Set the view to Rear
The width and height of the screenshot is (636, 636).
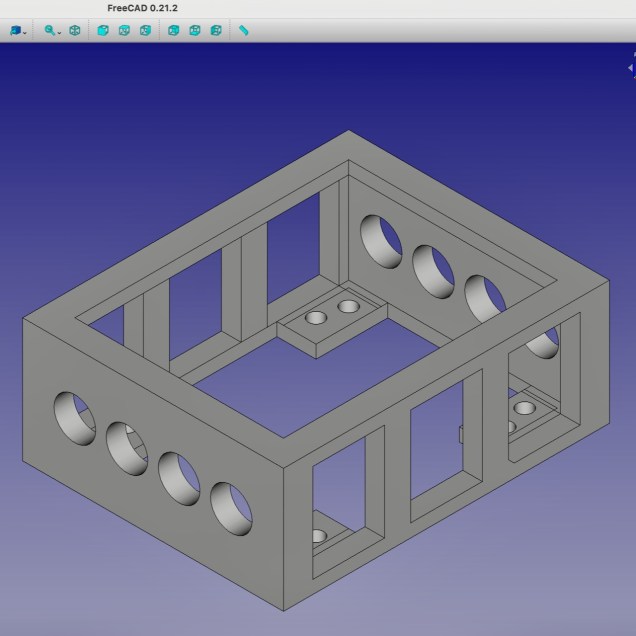pyautogui.click(x=174, y=31)
